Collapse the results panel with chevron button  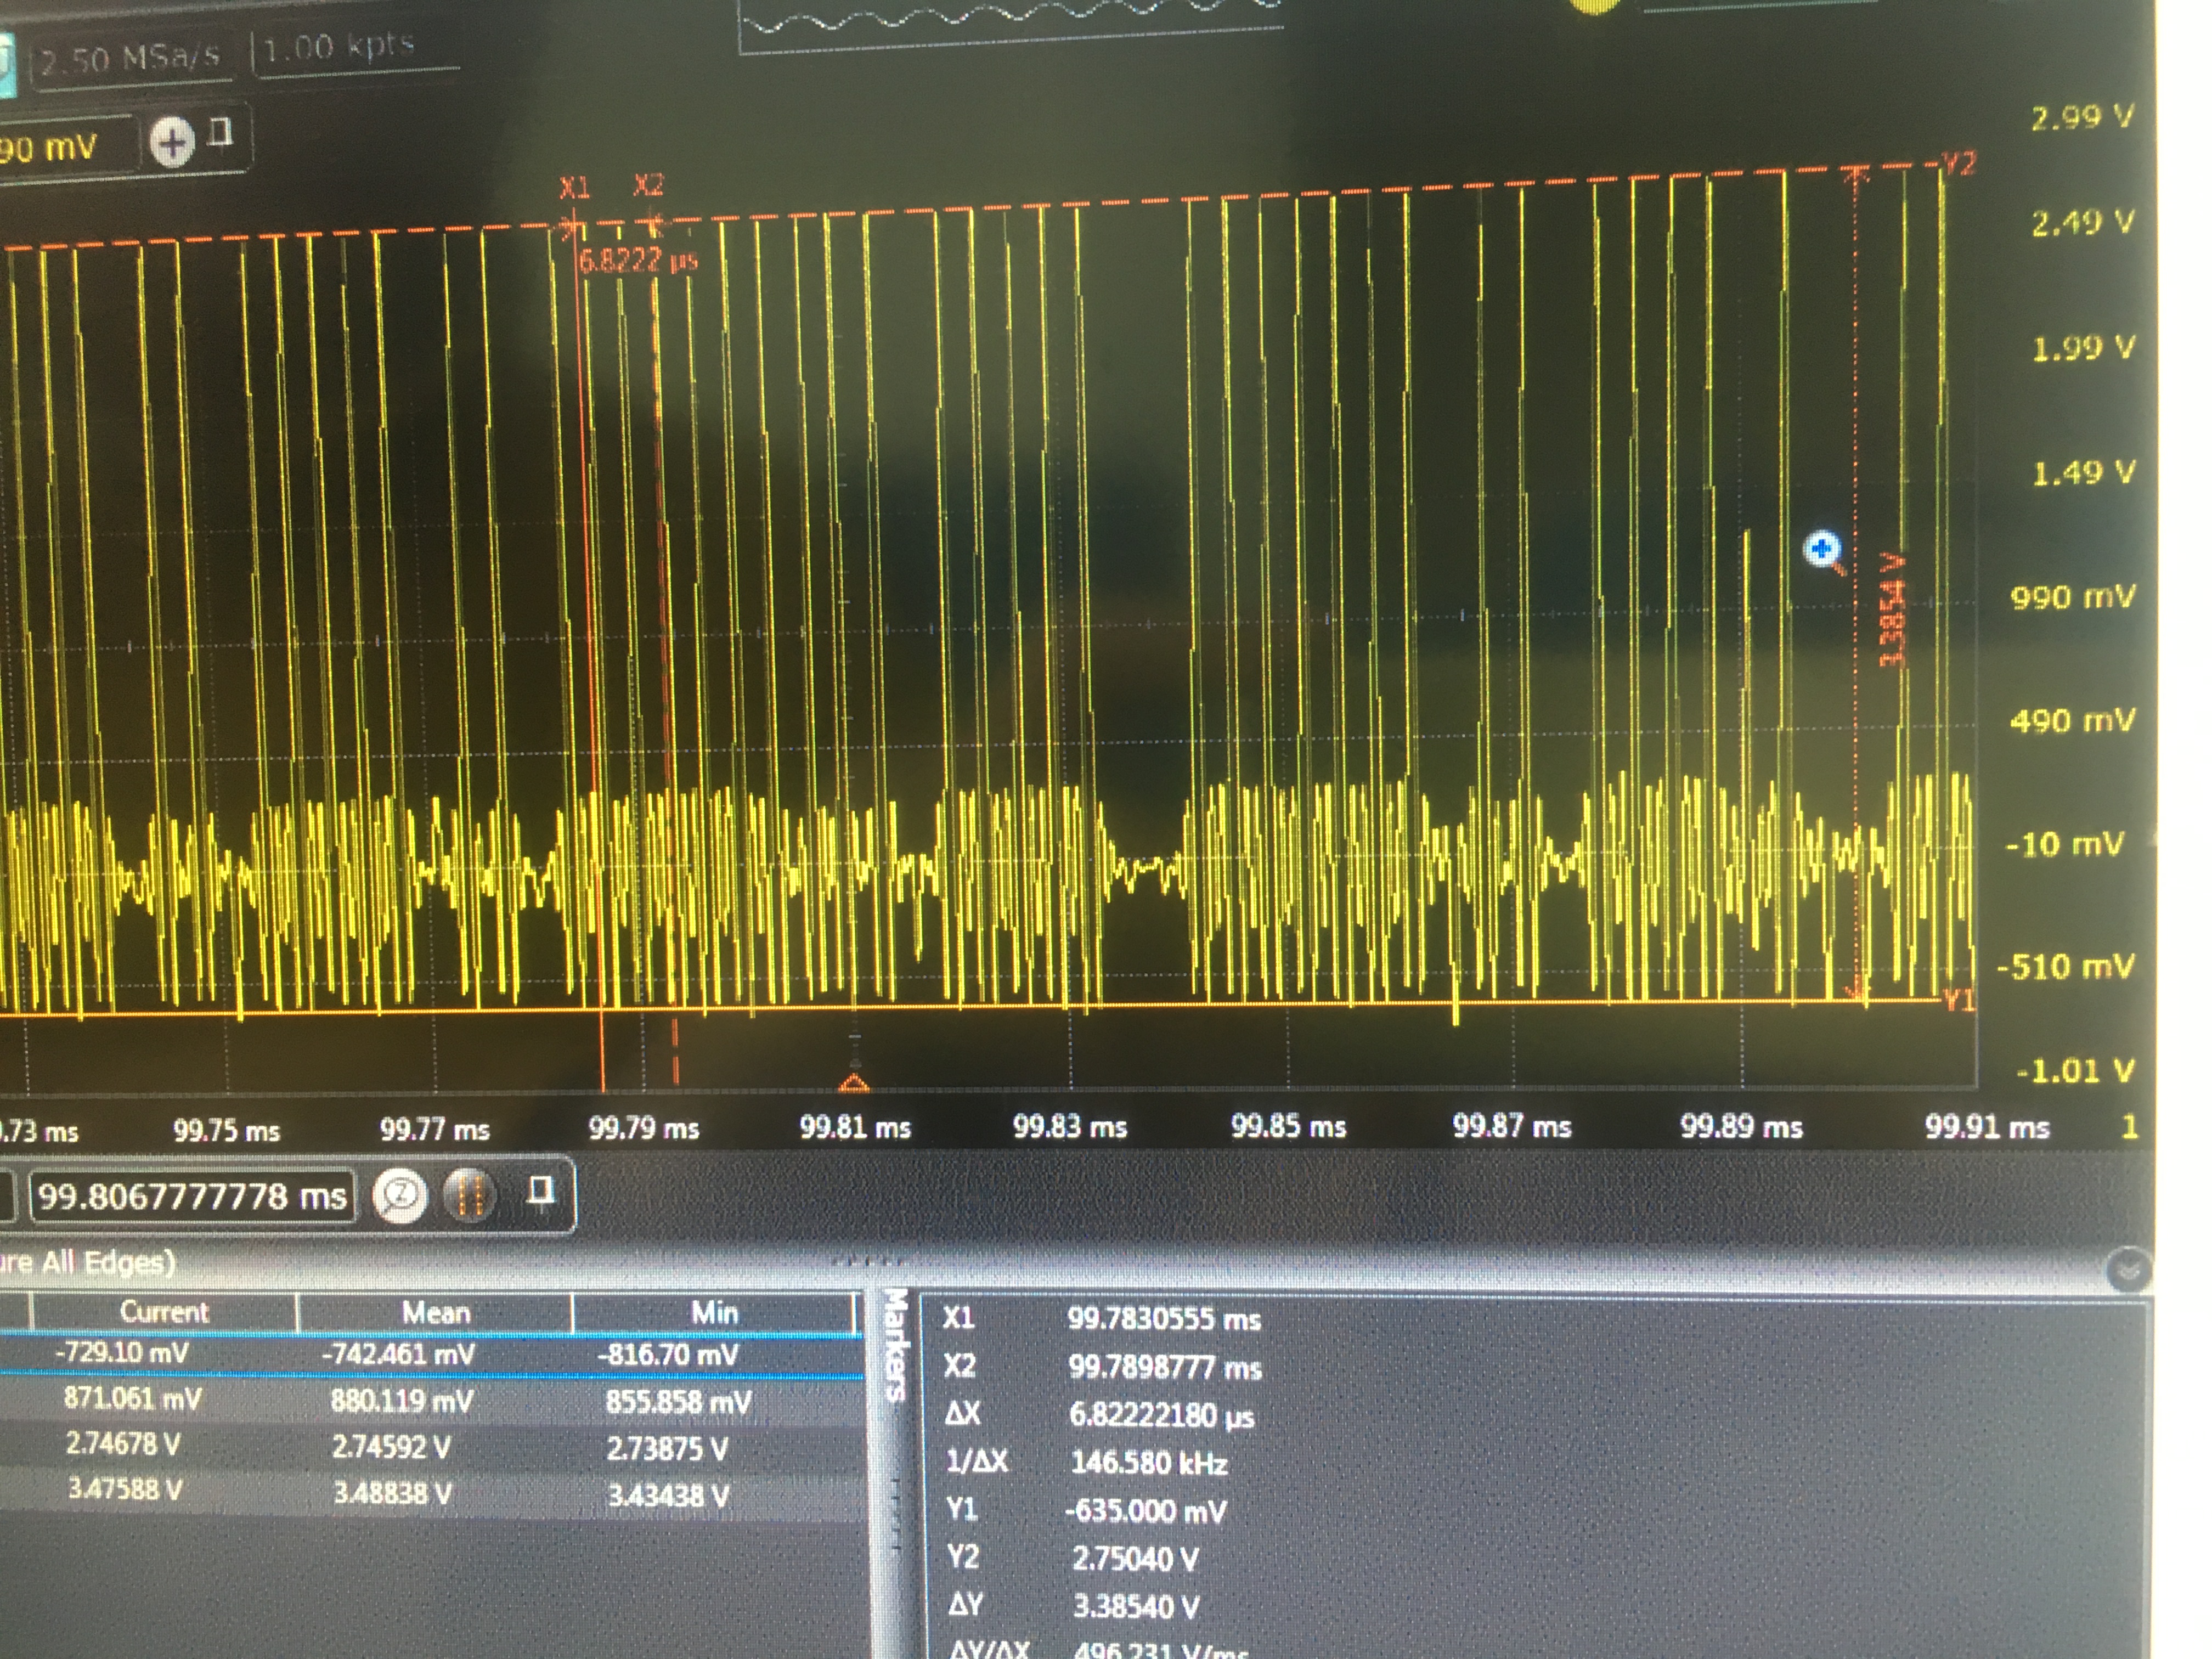[x=2128, y=1269]
